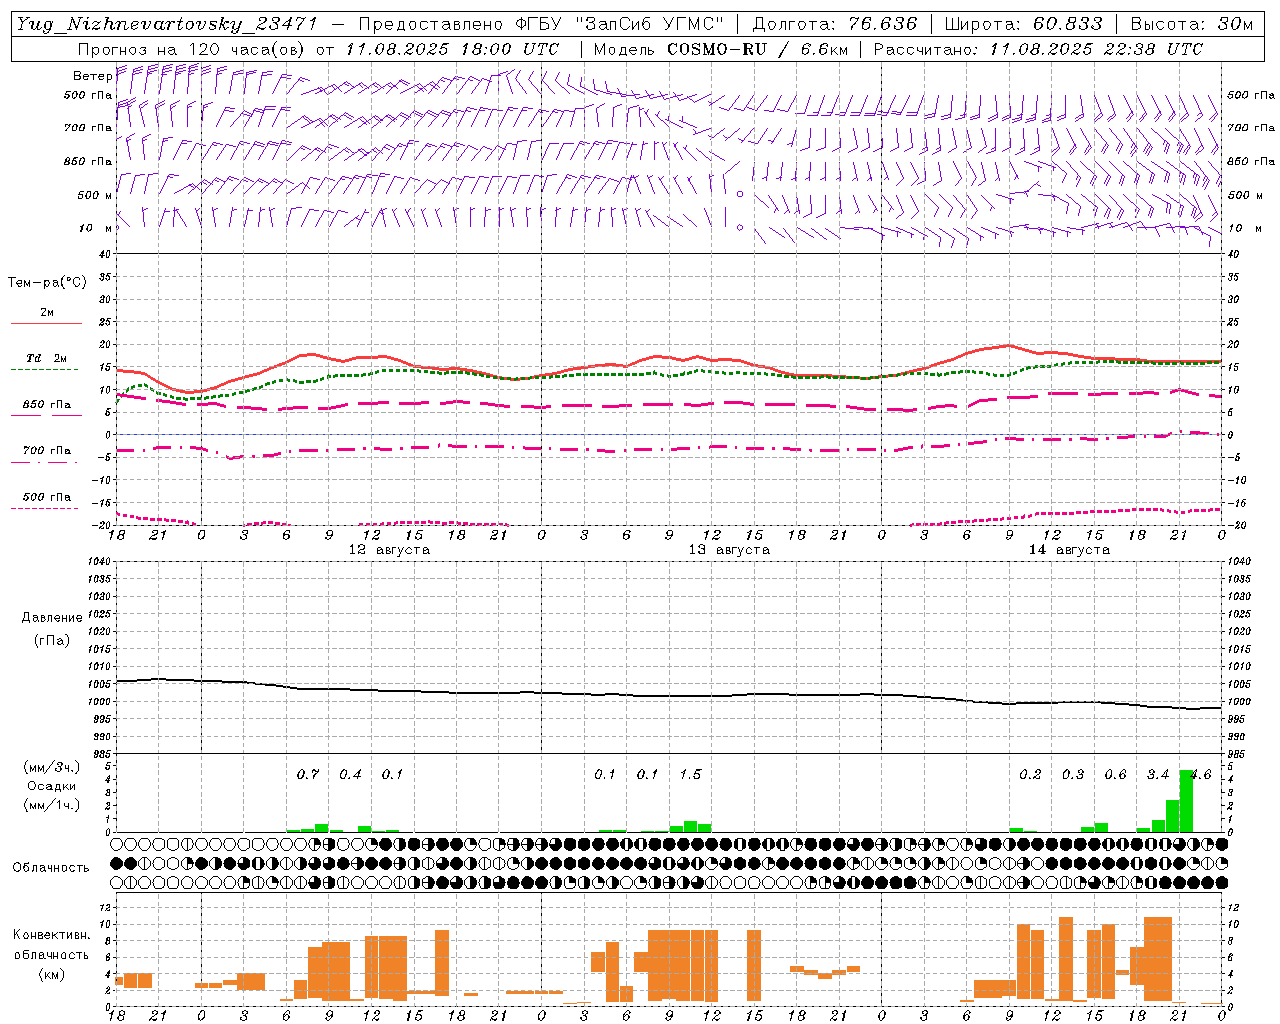Click the Td 2м legend label
Screen dimensions: 1280x1024
coord(47,358)
